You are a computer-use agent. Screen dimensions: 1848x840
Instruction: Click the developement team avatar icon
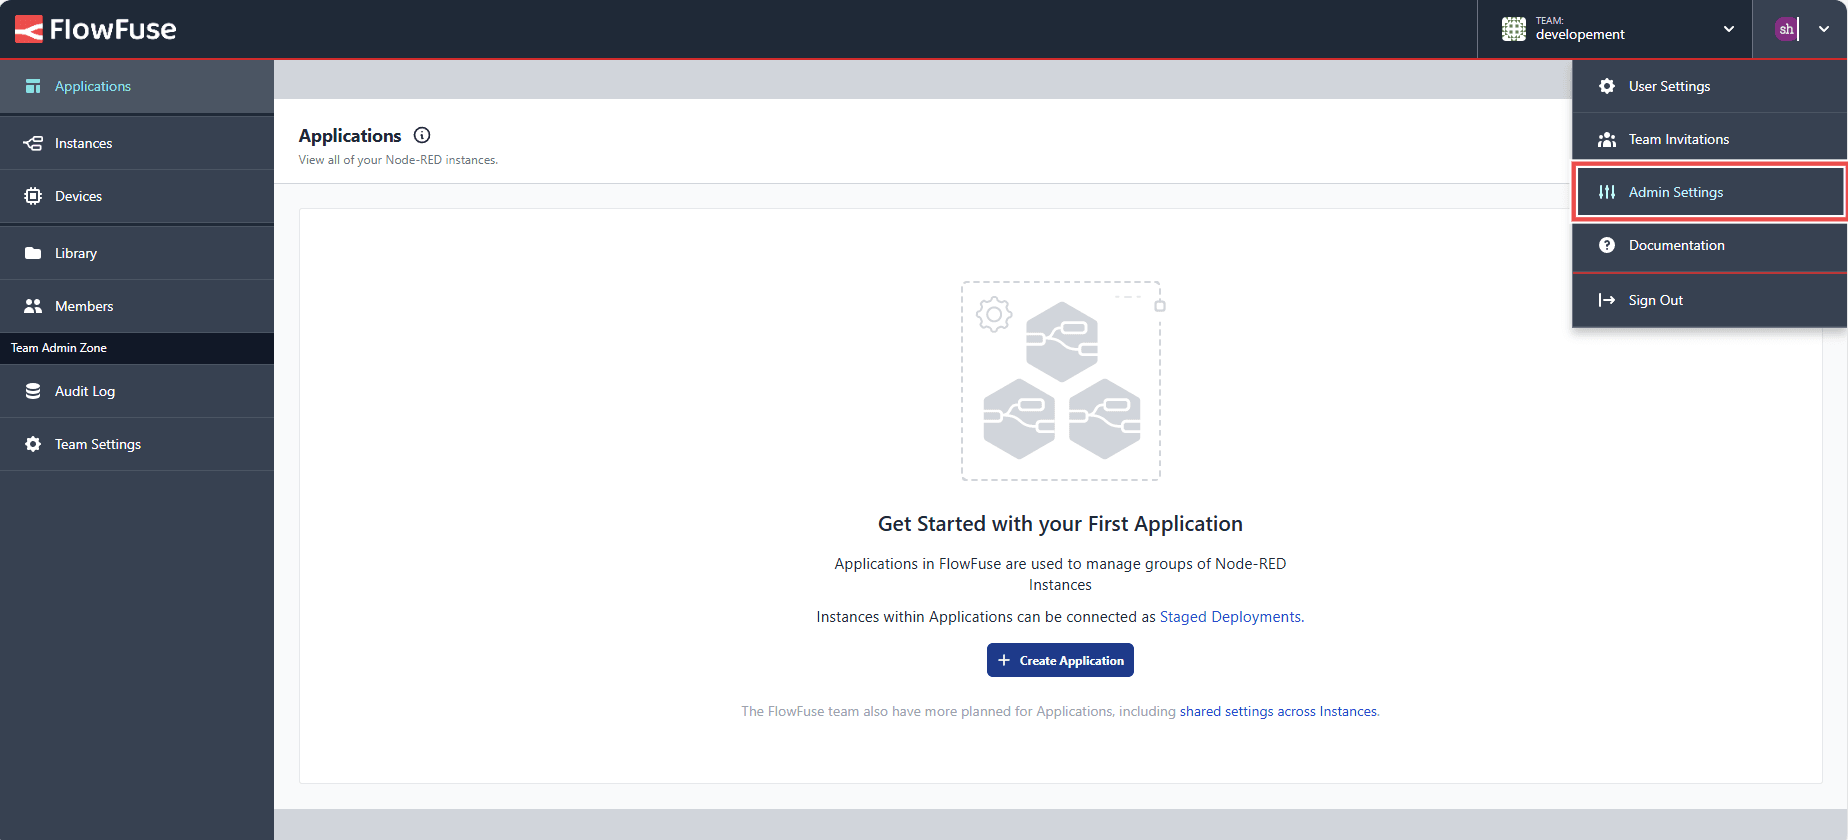[x=1513, y=29]
